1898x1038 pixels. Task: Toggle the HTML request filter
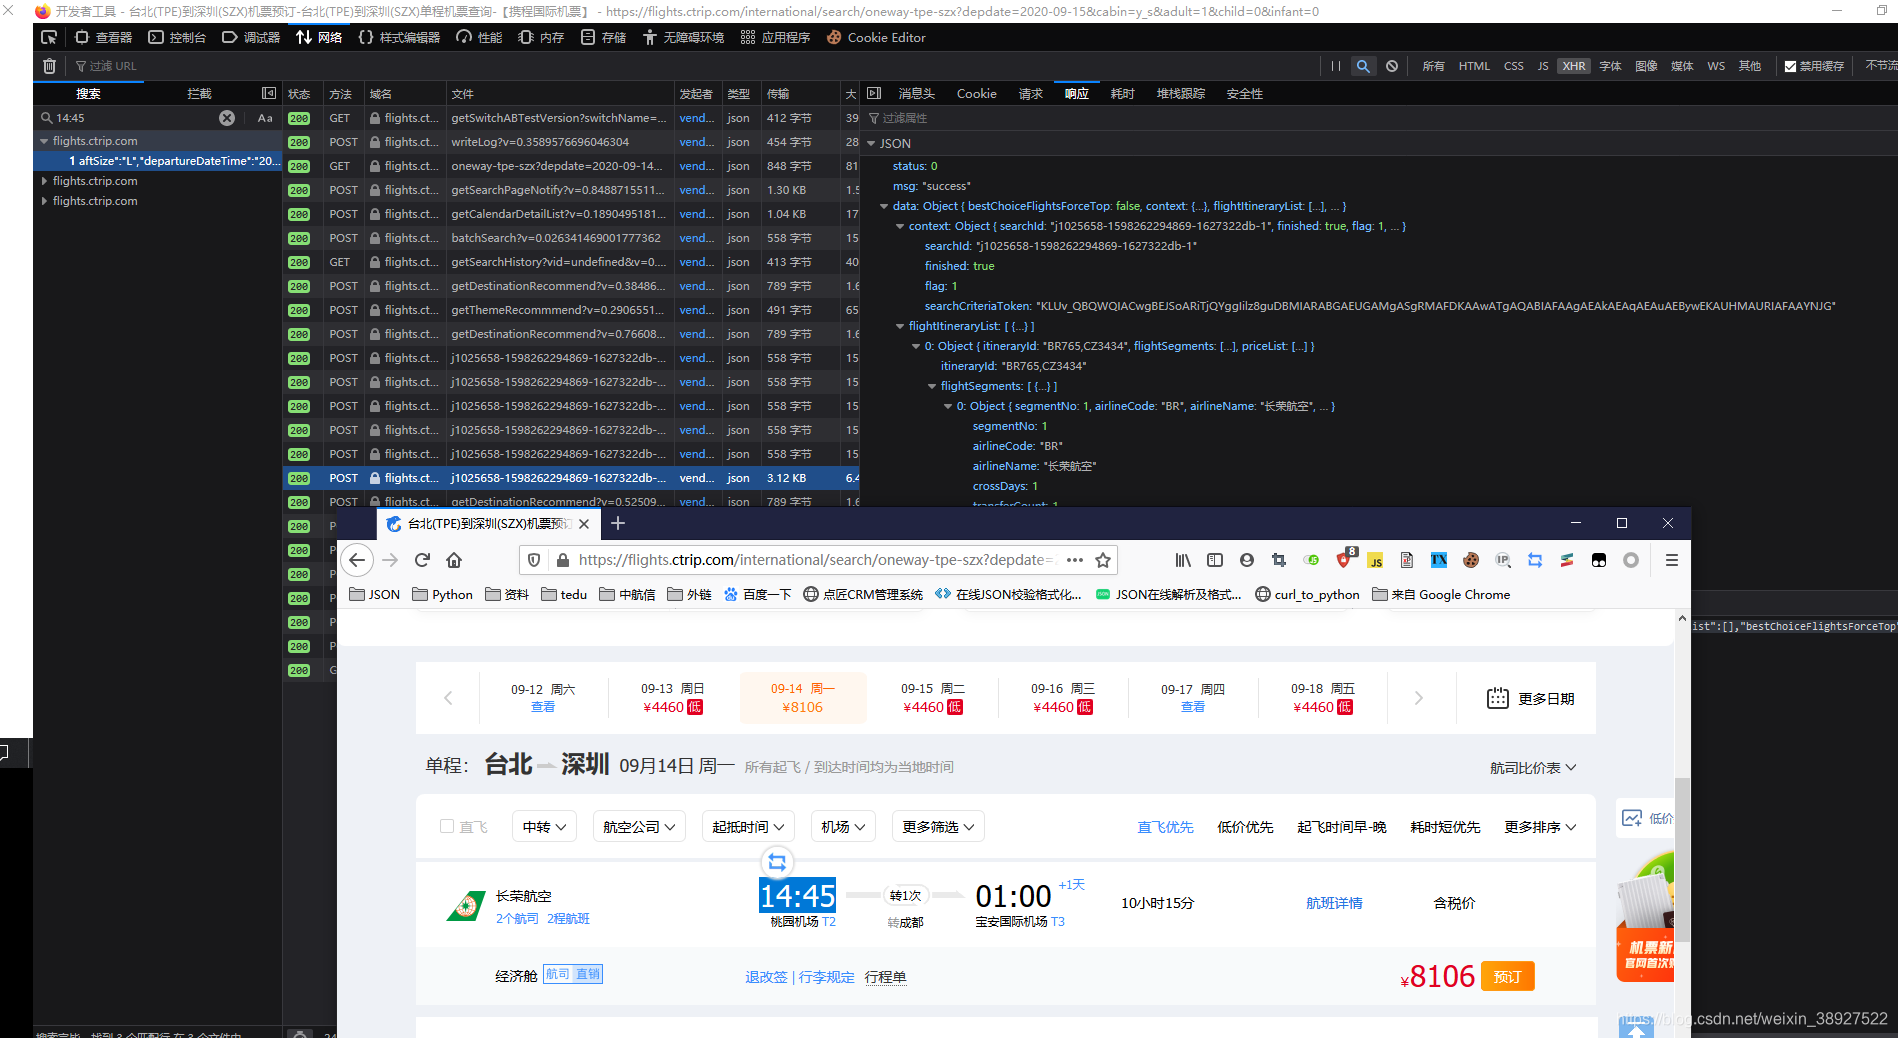pyautogui.click(x=1474, y=66)
